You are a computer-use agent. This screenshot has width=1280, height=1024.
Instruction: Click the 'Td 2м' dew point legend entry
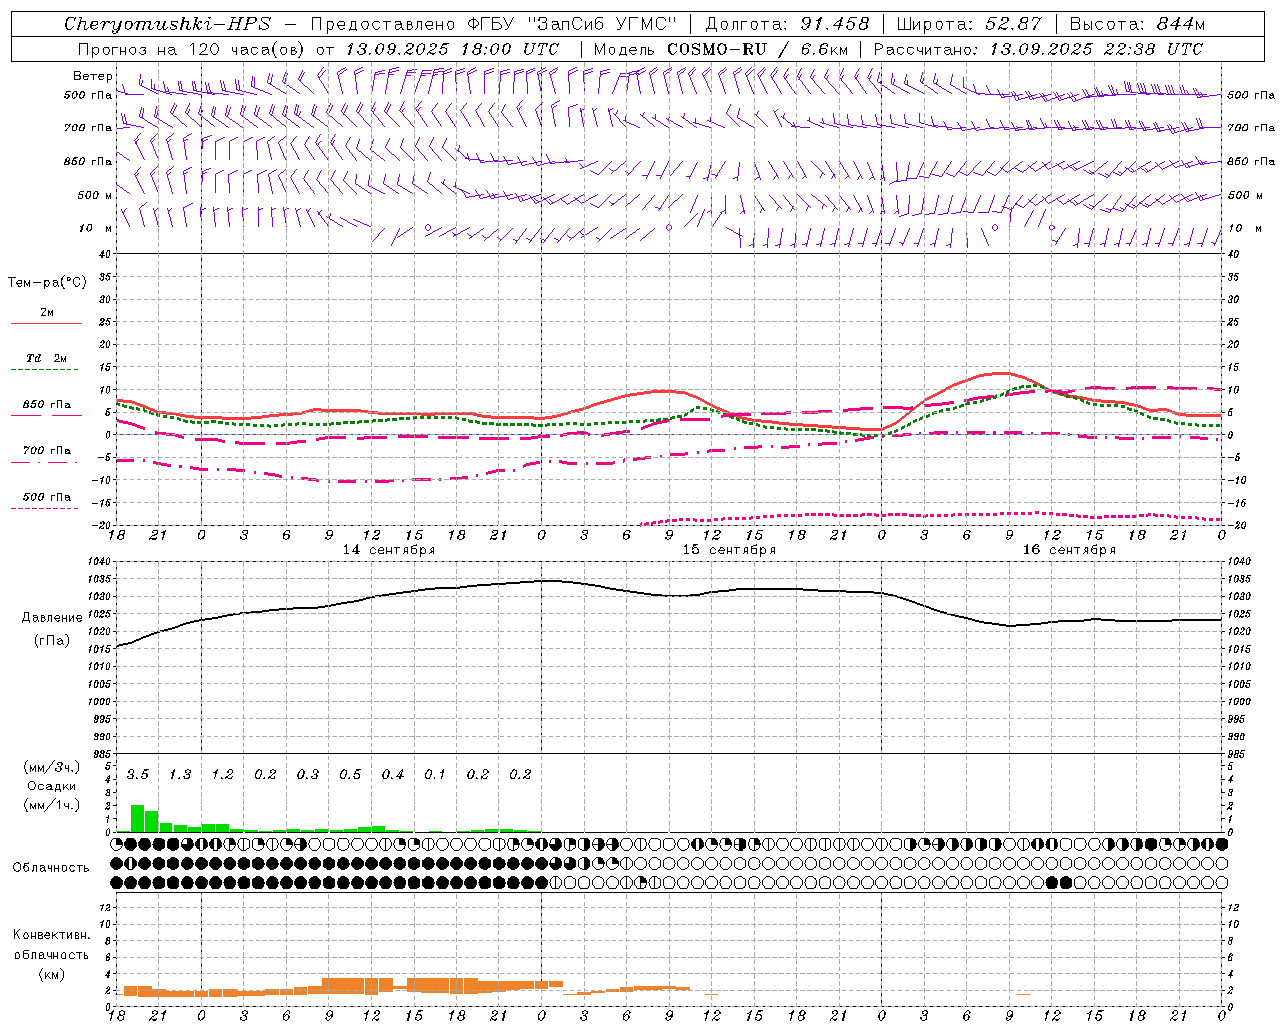[x=47, y=358]
